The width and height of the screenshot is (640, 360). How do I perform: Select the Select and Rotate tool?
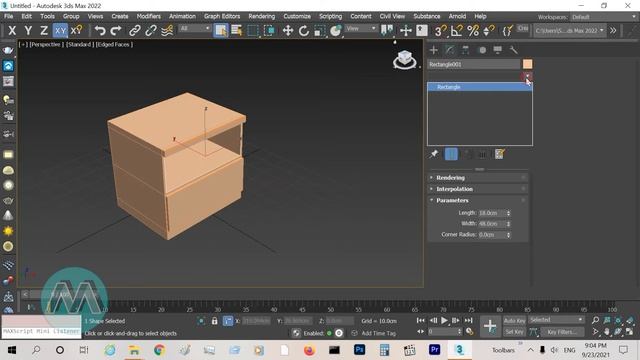click(x=304, y=31)
